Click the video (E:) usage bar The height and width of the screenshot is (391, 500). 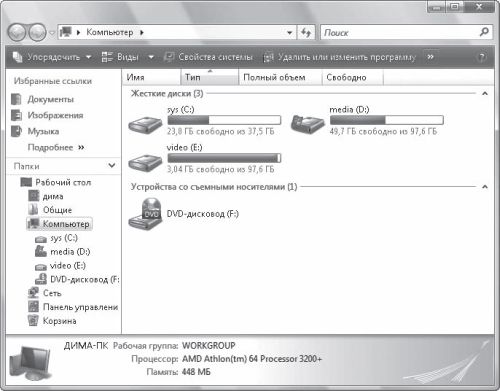tap(224, 158)
